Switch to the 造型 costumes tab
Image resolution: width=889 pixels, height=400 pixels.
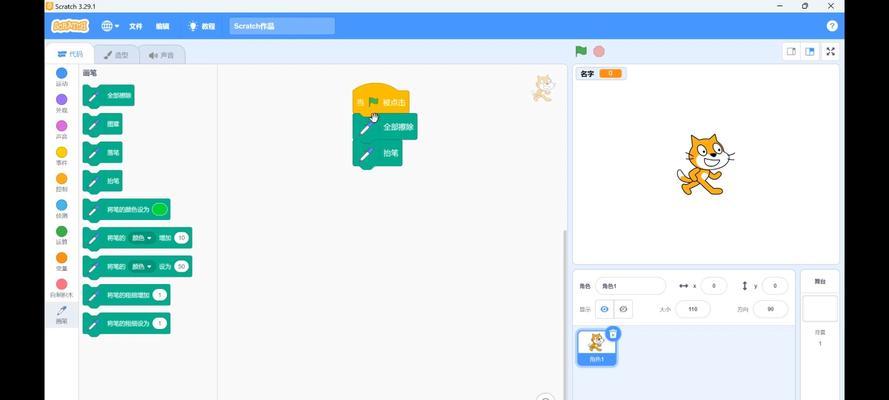[116, 55]
